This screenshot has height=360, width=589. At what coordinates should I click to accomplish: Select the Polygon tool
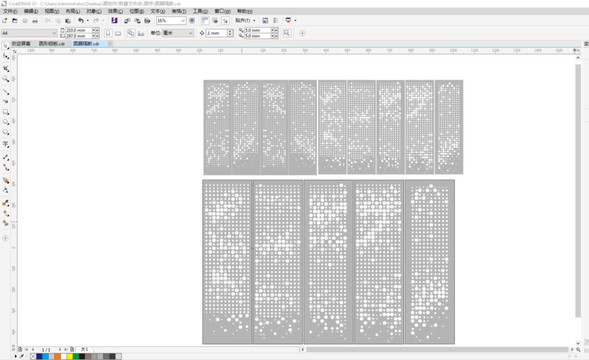pos(6,132)
